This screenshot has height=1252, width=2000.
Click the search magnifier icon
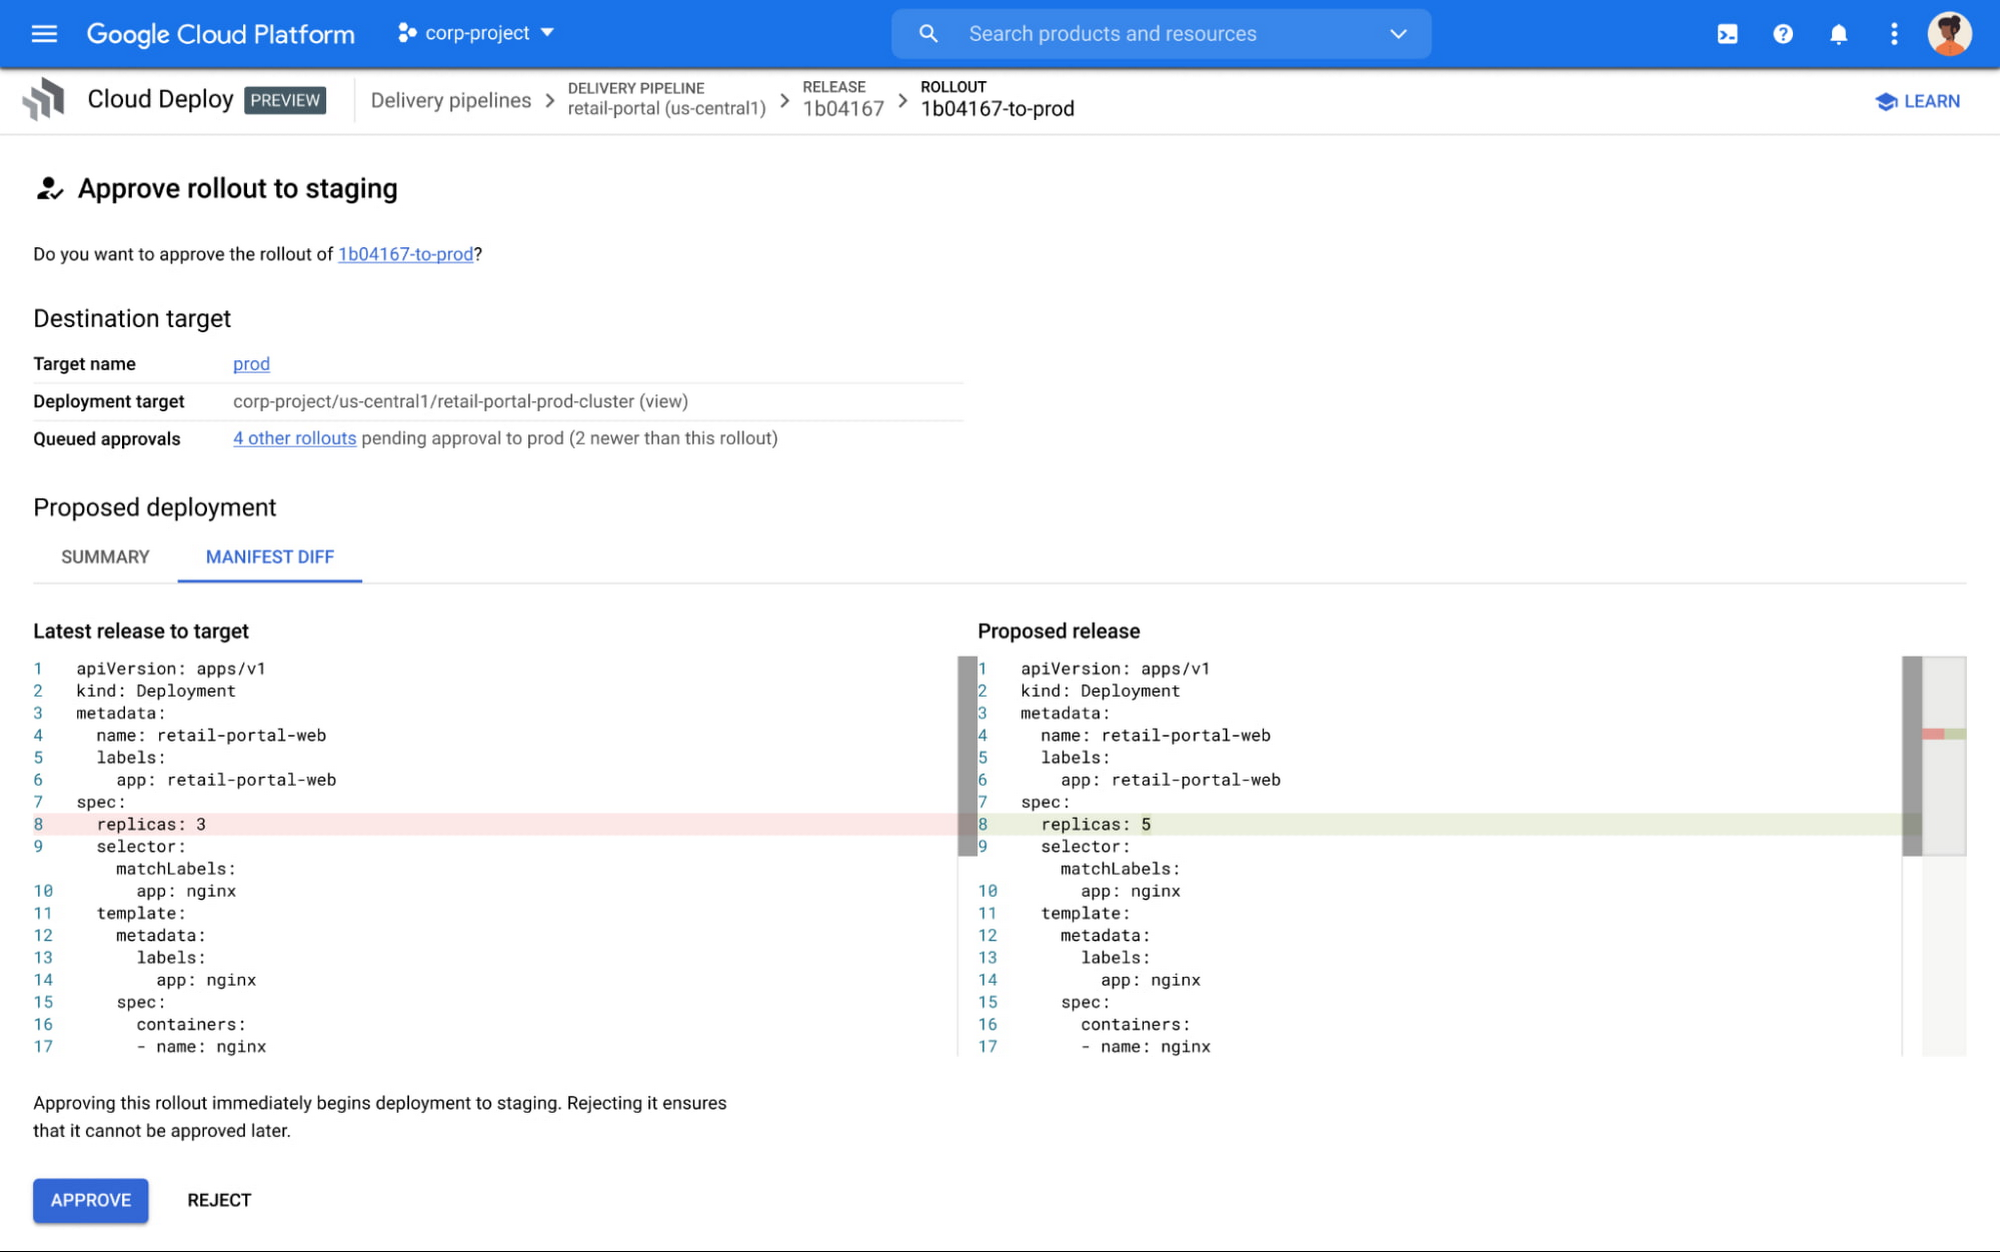point(928,34)
